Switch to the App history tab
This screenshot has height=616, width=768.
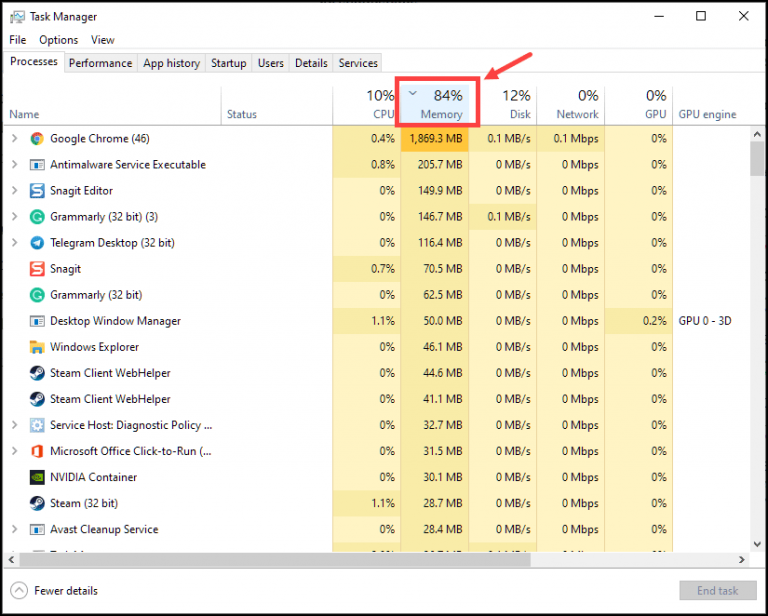(x=171, y=63)
